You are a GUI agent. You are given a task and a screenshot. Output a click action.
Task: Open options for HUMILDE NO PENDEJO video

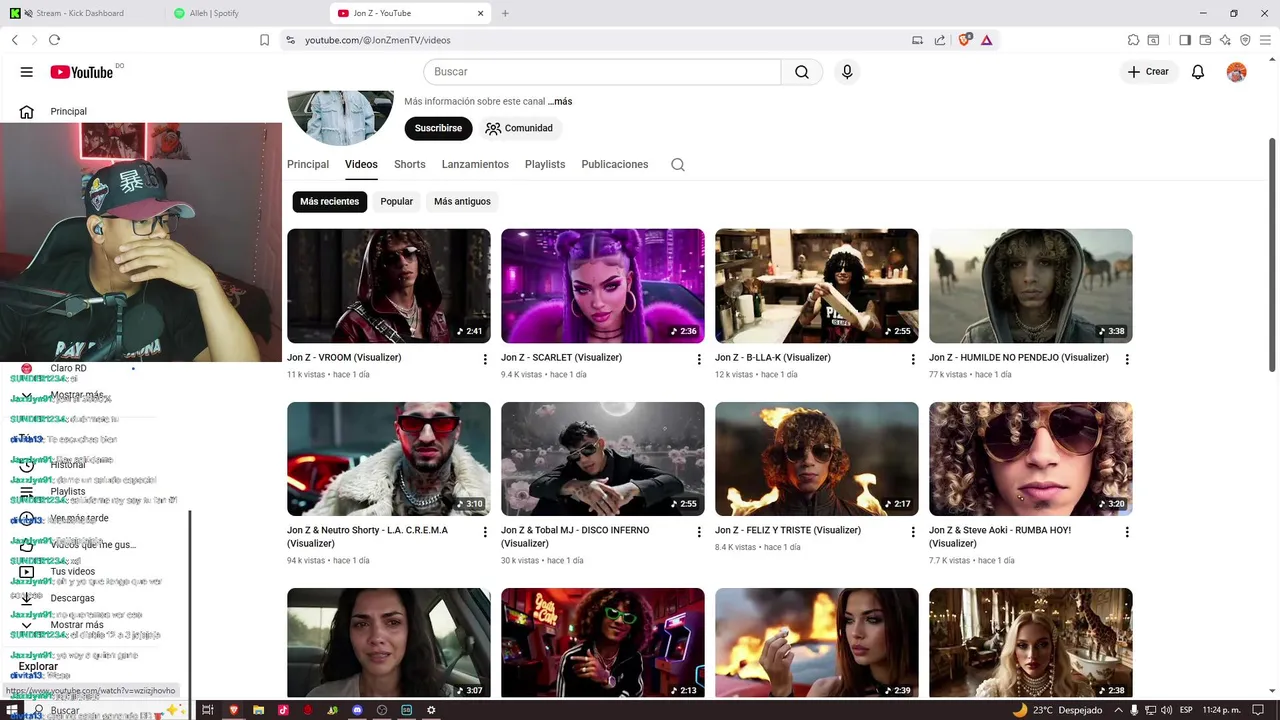coord(1127,359)
